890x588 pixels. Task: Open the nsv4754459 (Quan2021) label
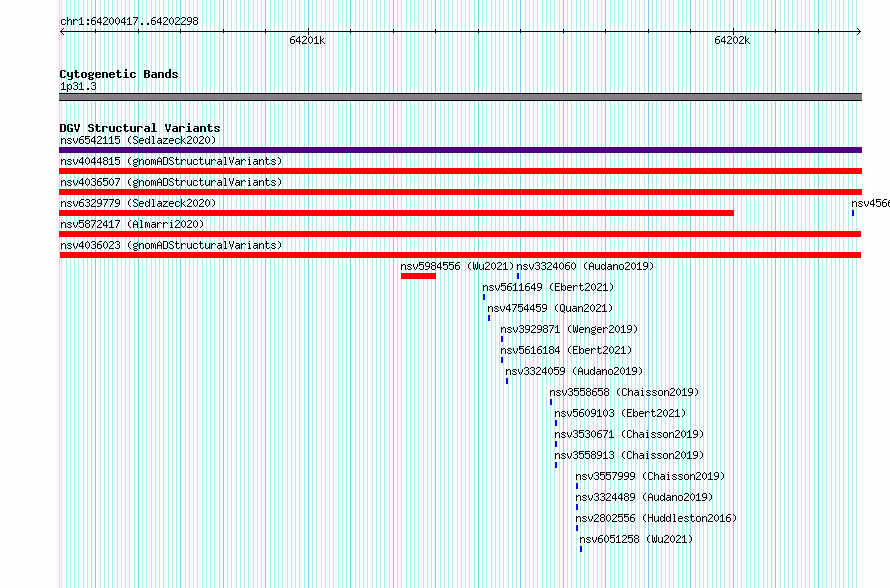[x=550, y=308]
